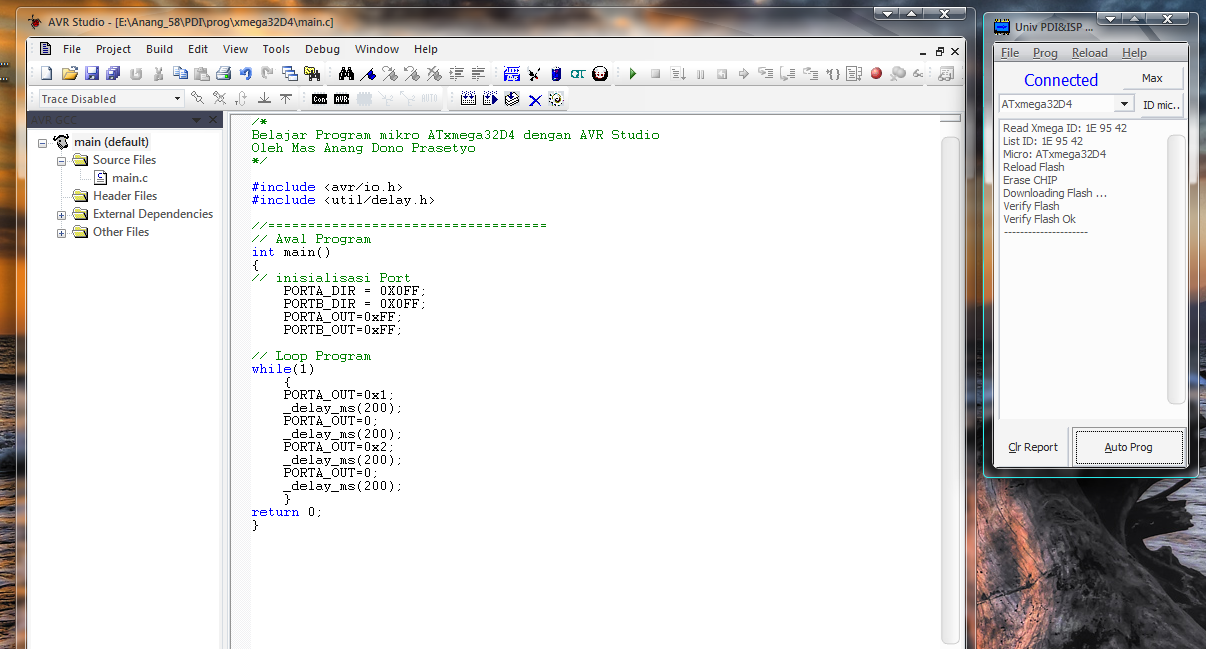This screenshot has width=1206, height=649.
Task: Expand the Other Files folder
Action: click(61, 232)
